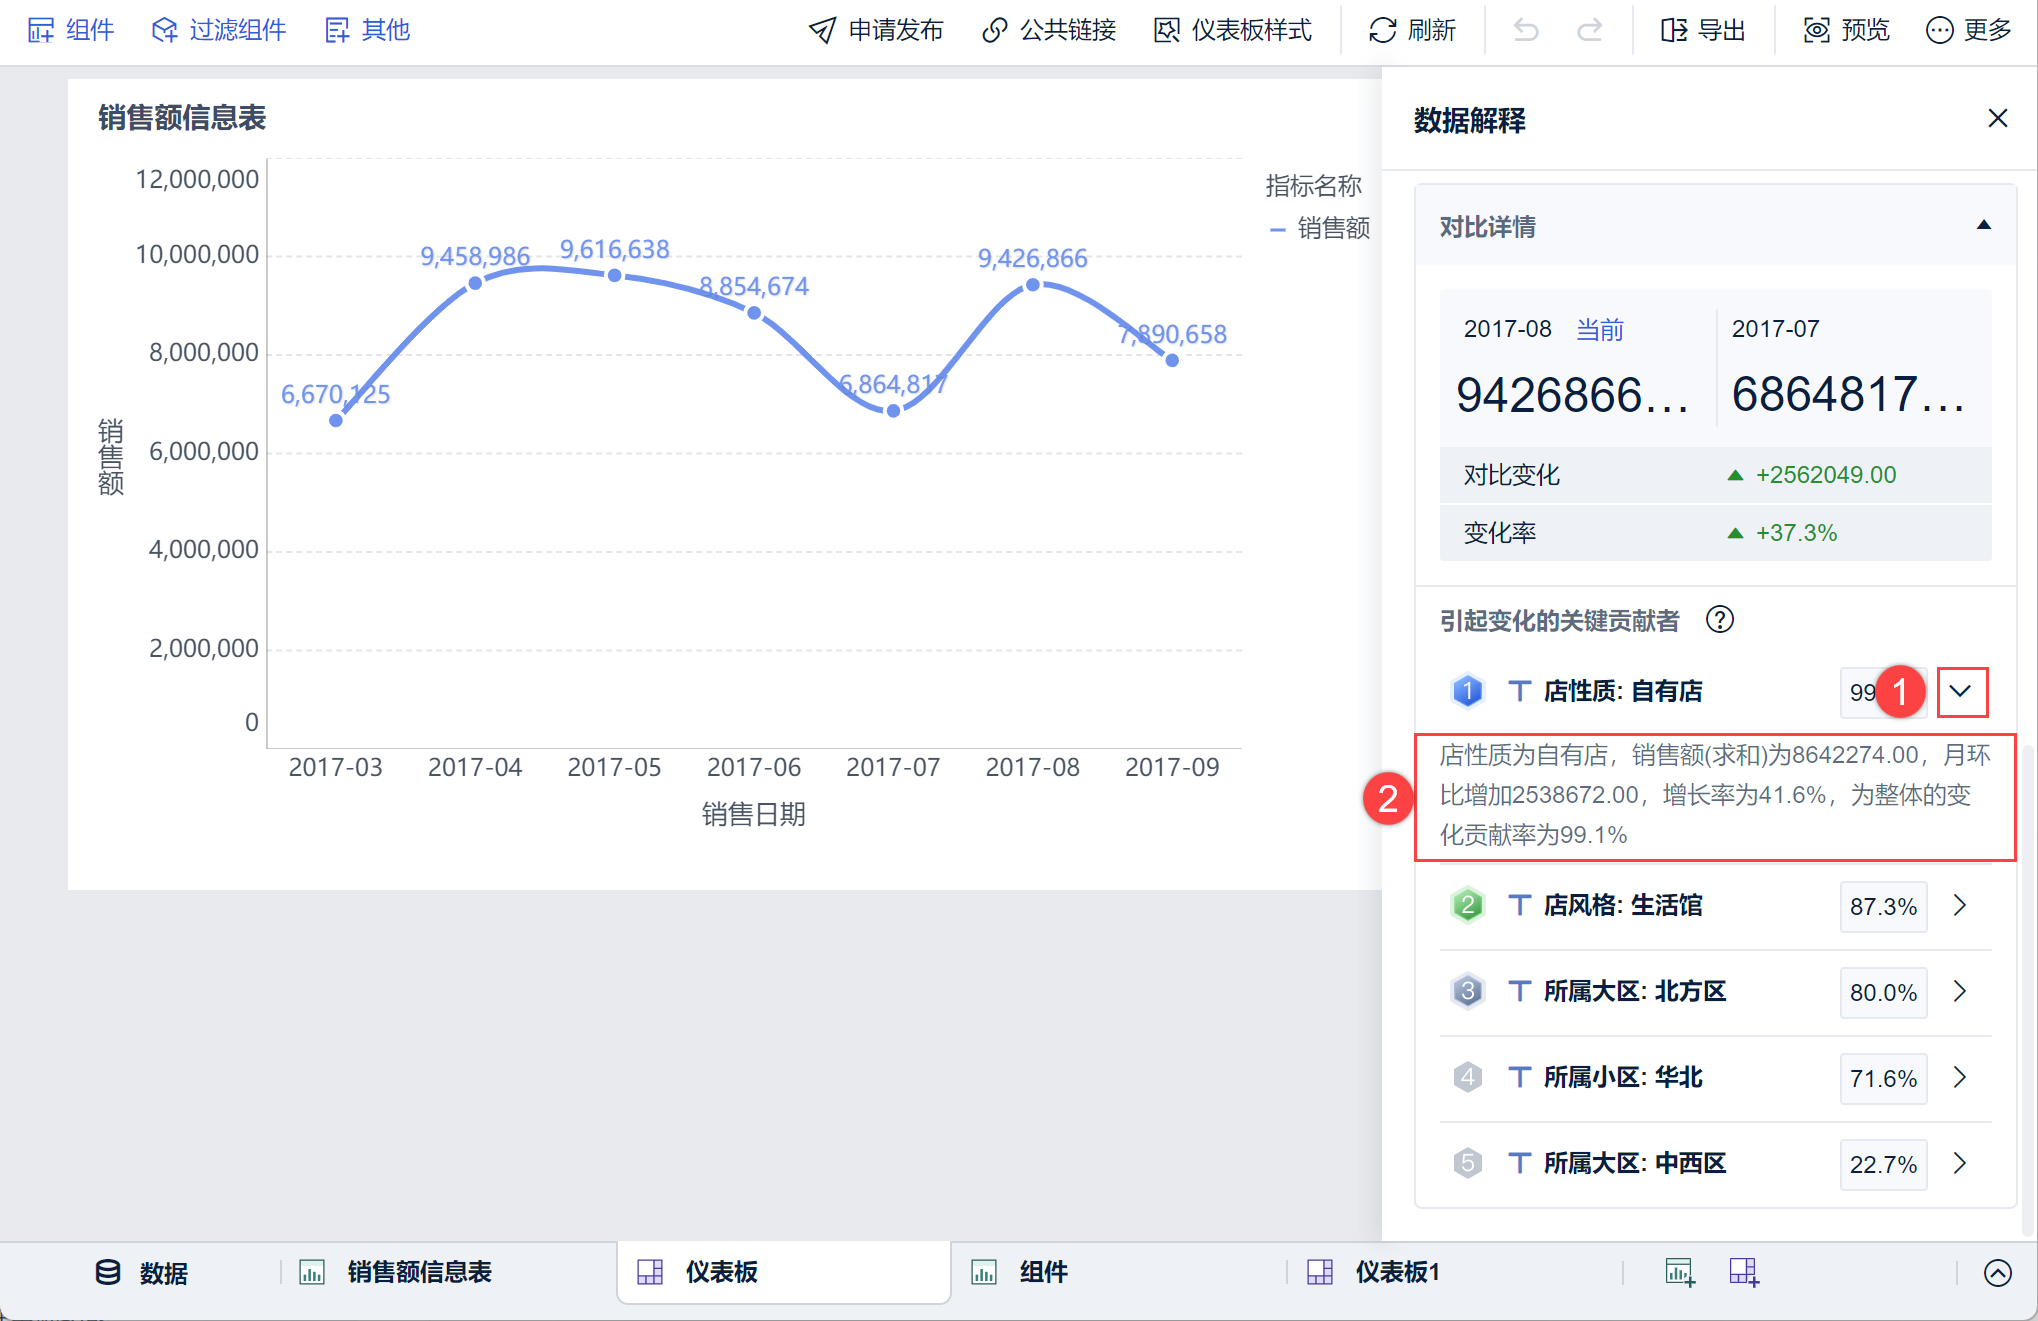This screenshot has height=1321, width=2038.
Task: Click help icon beside key contributors
Action: point(1720,620)
